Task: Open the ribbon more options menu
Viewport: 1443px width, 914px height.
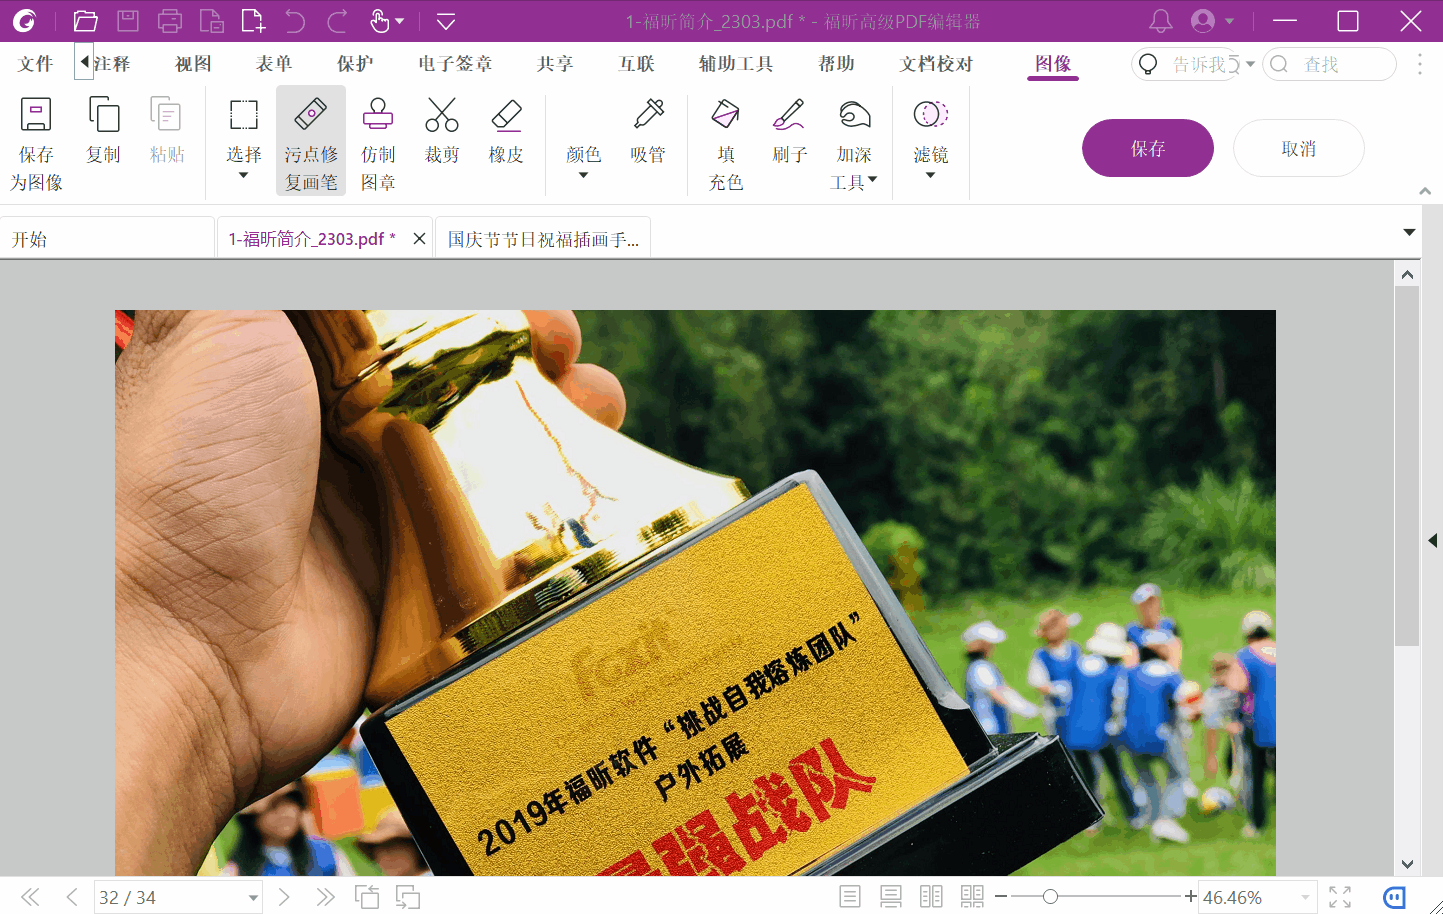Action: click(x=1420, y=64)
